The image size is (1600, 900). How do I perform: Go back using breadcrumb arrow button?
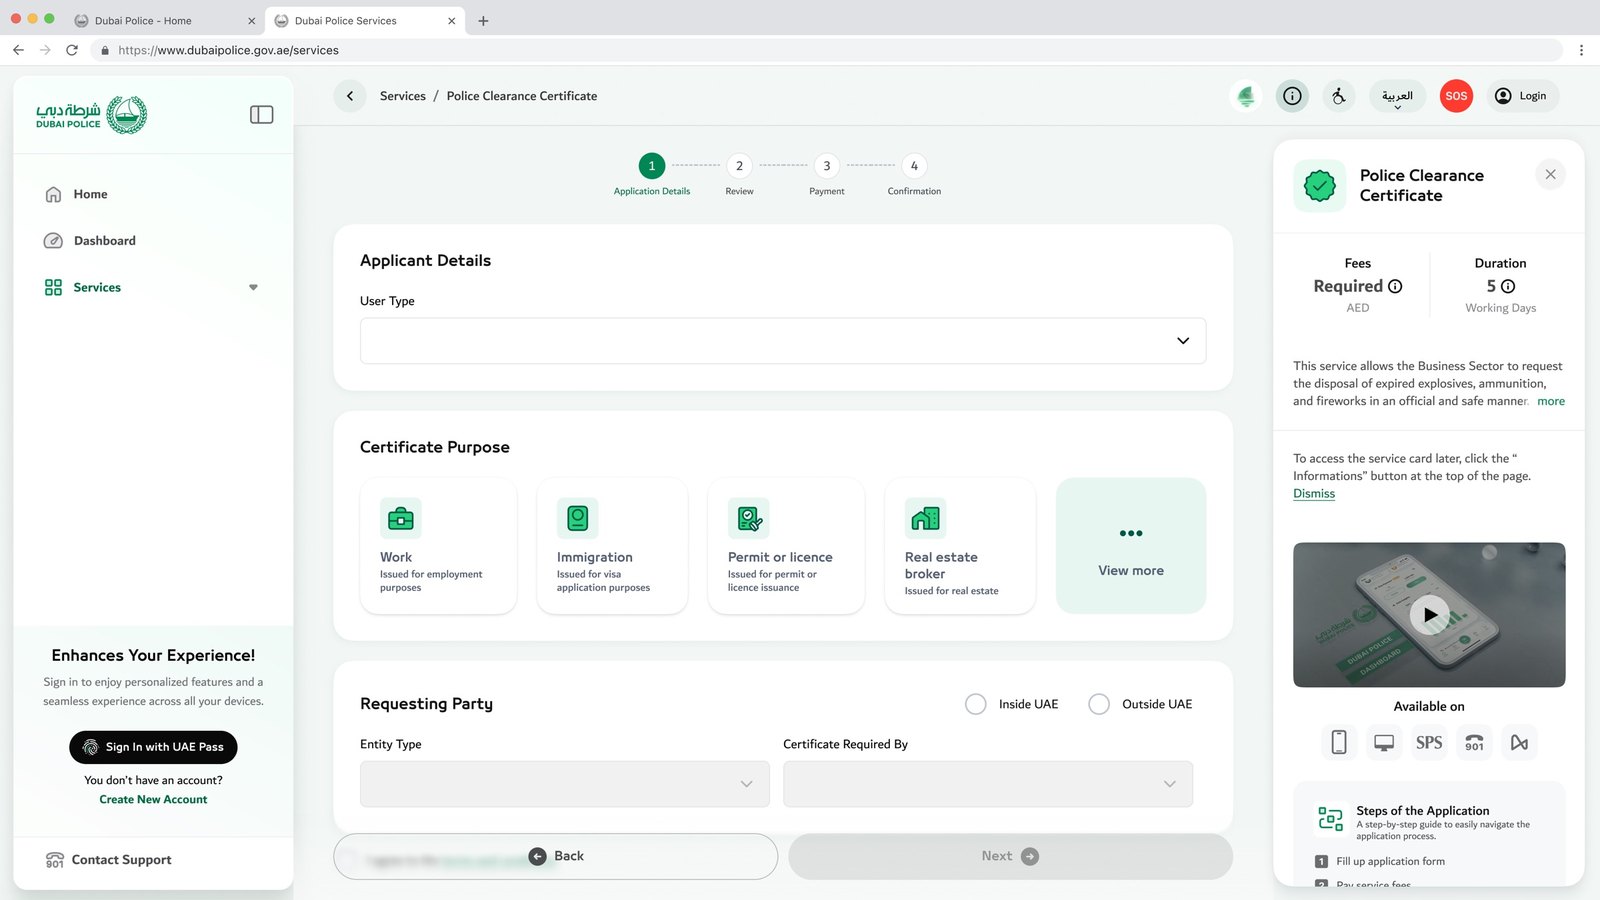coord(350,96)
